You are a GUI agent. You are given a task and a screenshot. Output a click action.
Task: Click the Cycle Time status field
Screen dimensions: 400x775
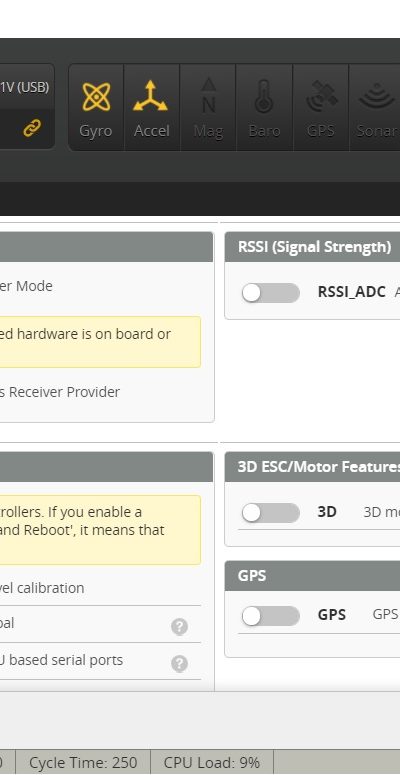point(83,763)
